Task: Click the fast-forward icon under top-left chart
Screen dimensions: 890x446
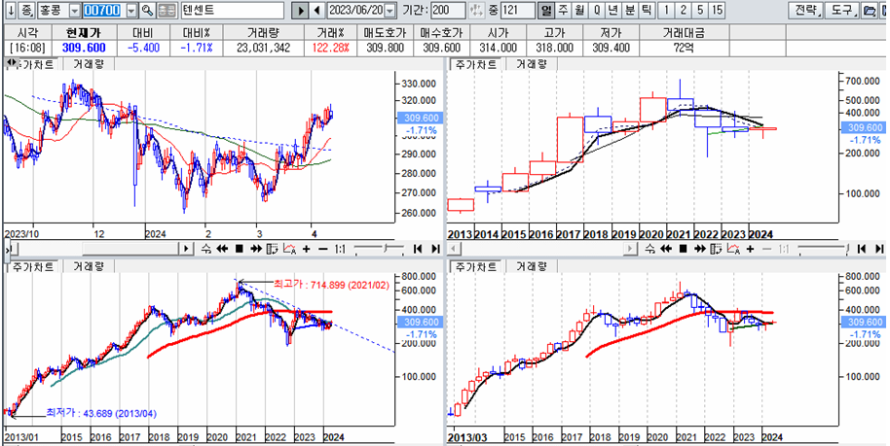Action: (254, 249)
